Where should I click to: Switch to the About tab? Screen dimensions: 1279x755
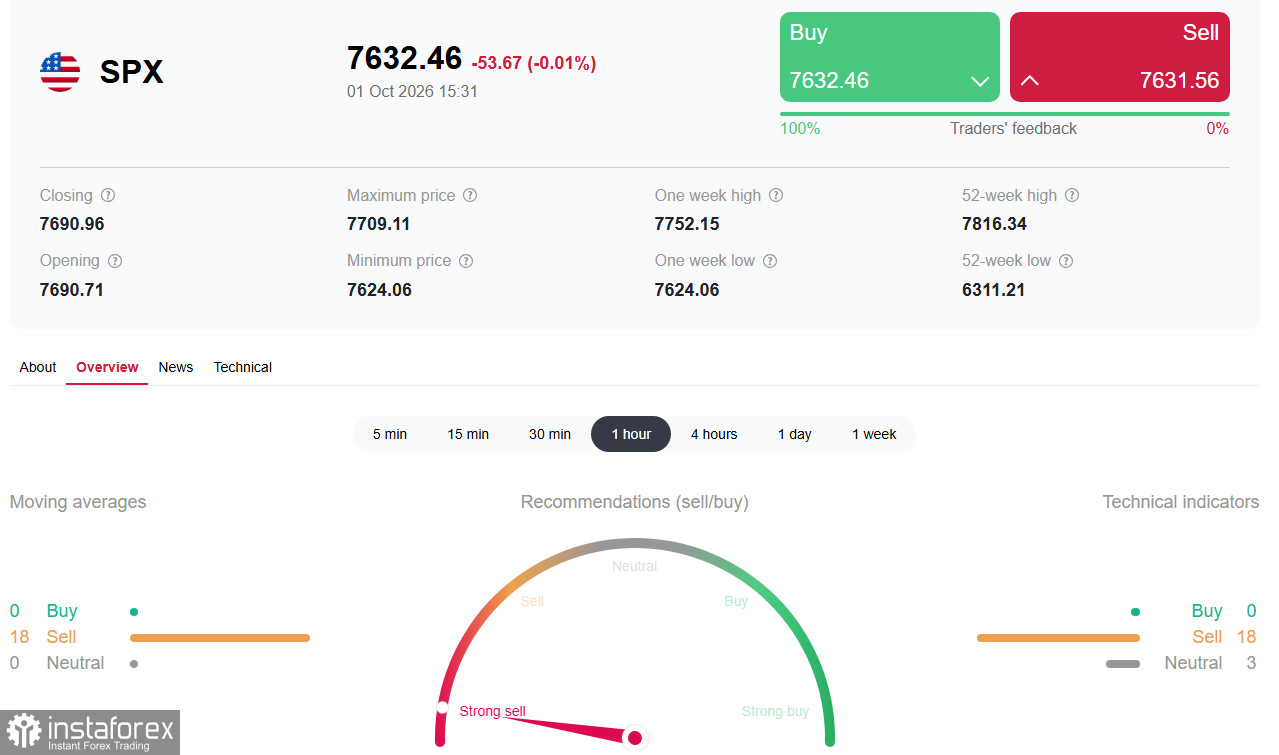[x=38, y=367]
